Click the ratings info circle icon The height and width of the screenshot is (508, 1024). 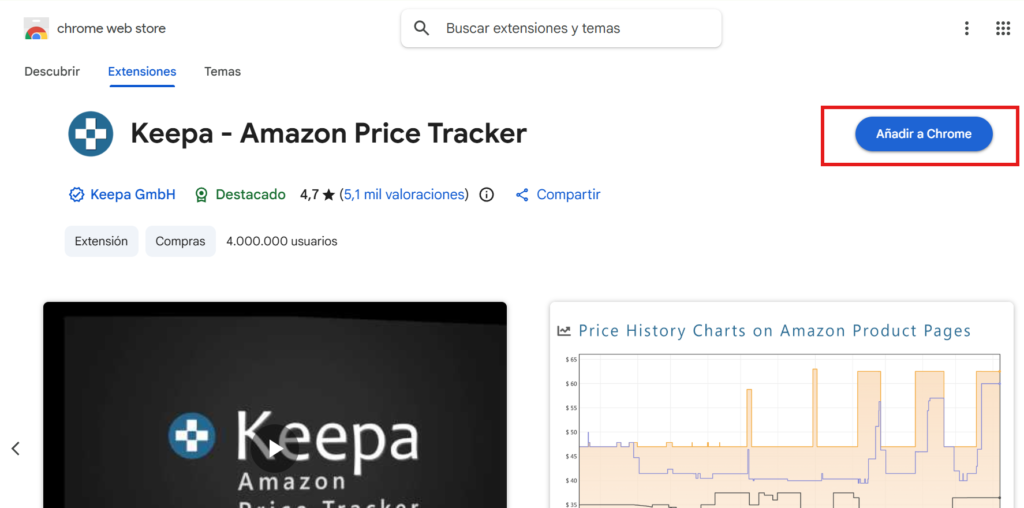pos(487,195)
